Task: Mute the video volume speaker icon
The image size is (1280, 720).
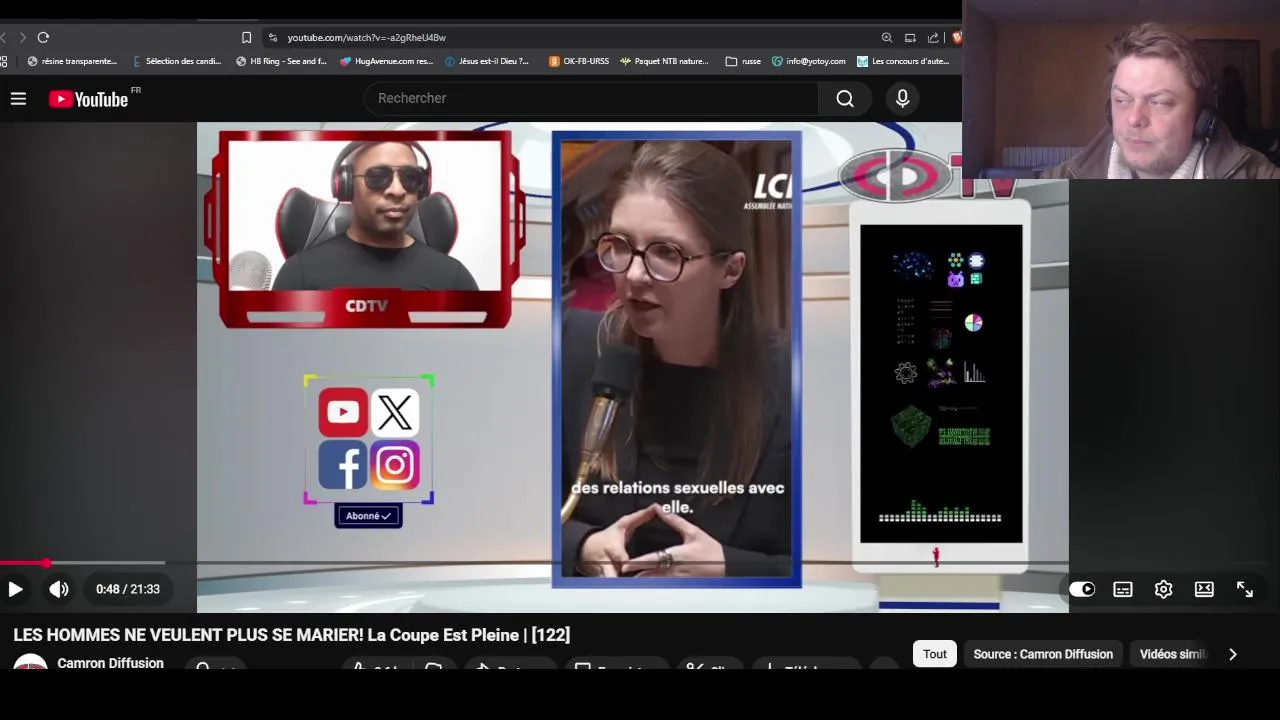Action: 59,589
